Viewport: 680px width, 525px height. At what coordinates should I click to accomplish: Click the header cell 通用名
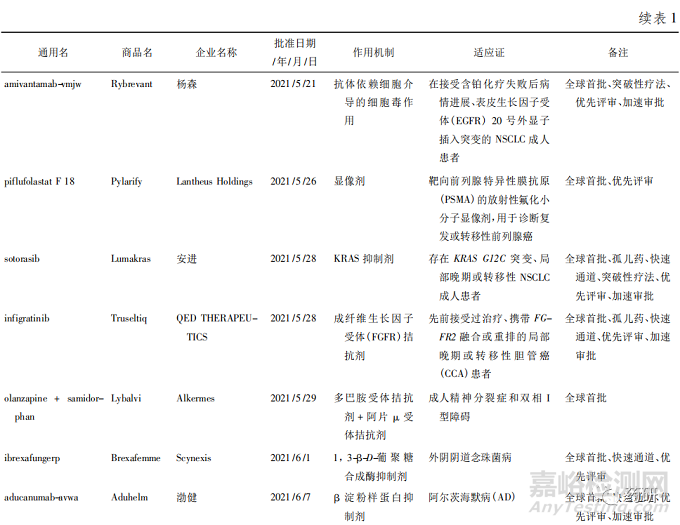(x=53, y=52)
